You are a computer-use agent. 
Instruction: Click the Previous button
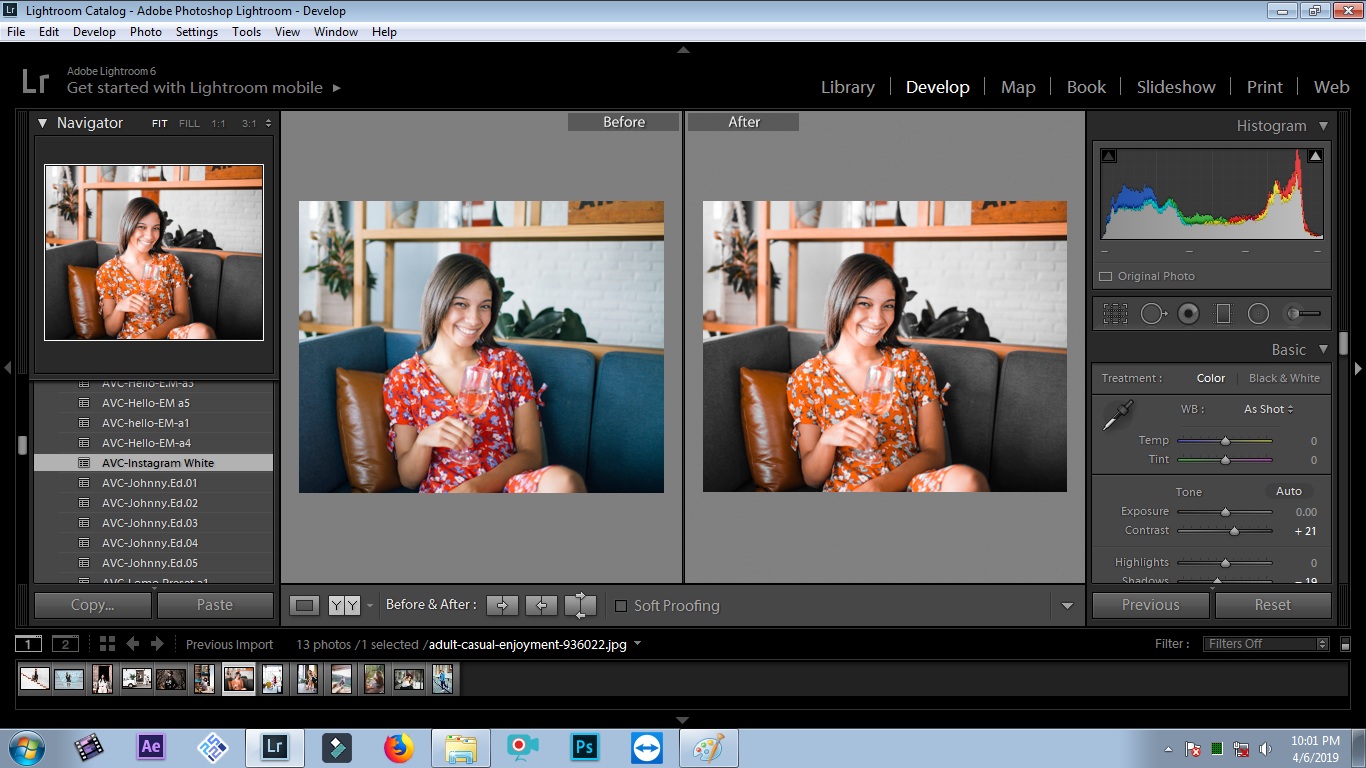pos(1151,605)
